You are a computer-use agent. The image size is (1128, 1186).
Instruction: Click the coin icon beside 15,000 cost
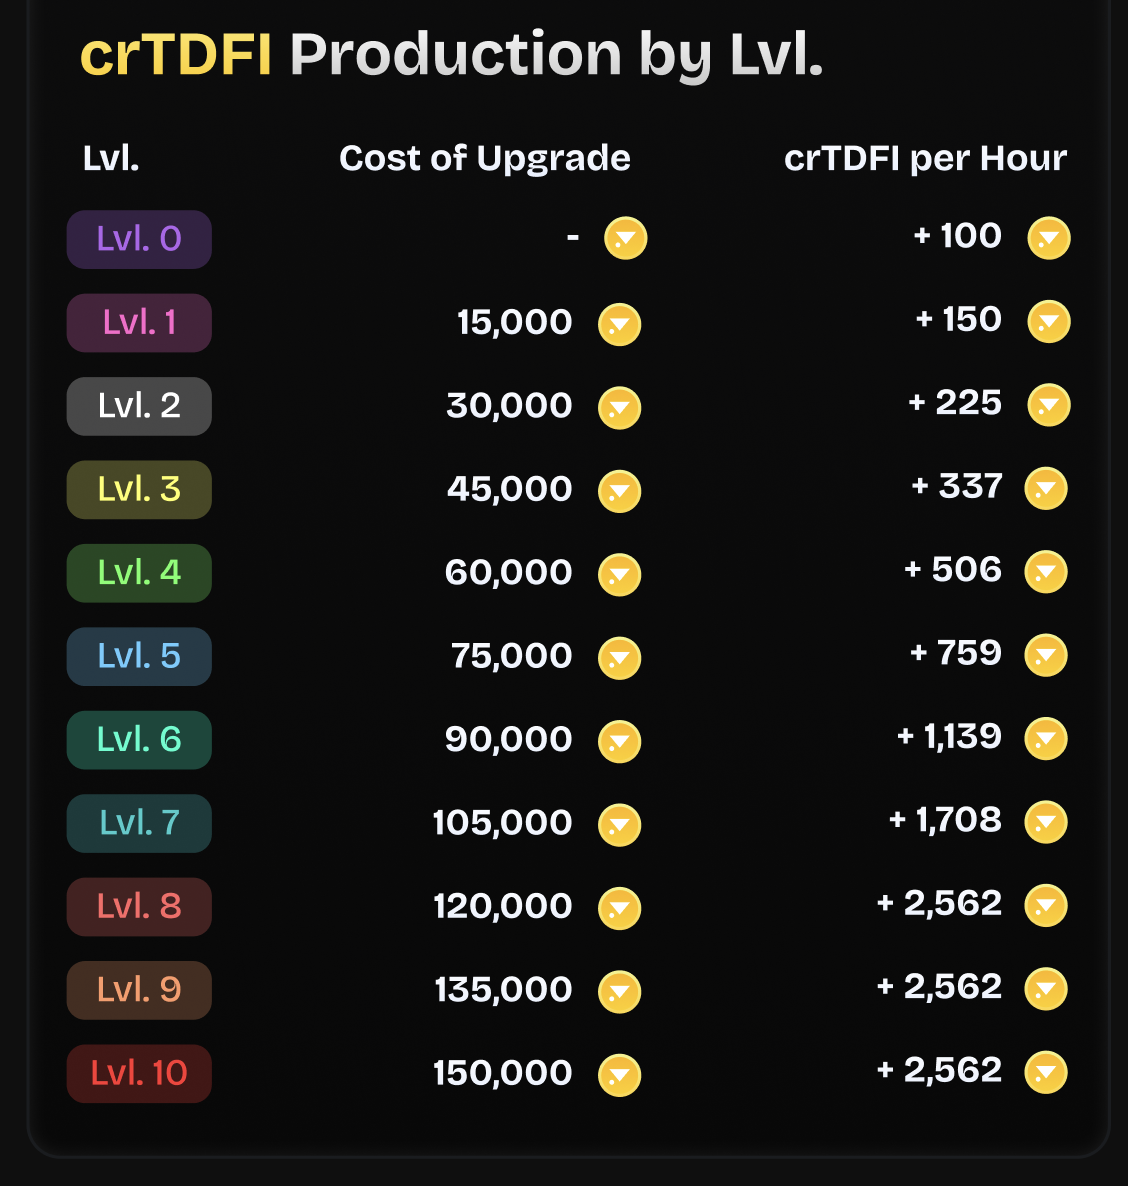pos(619,324)
